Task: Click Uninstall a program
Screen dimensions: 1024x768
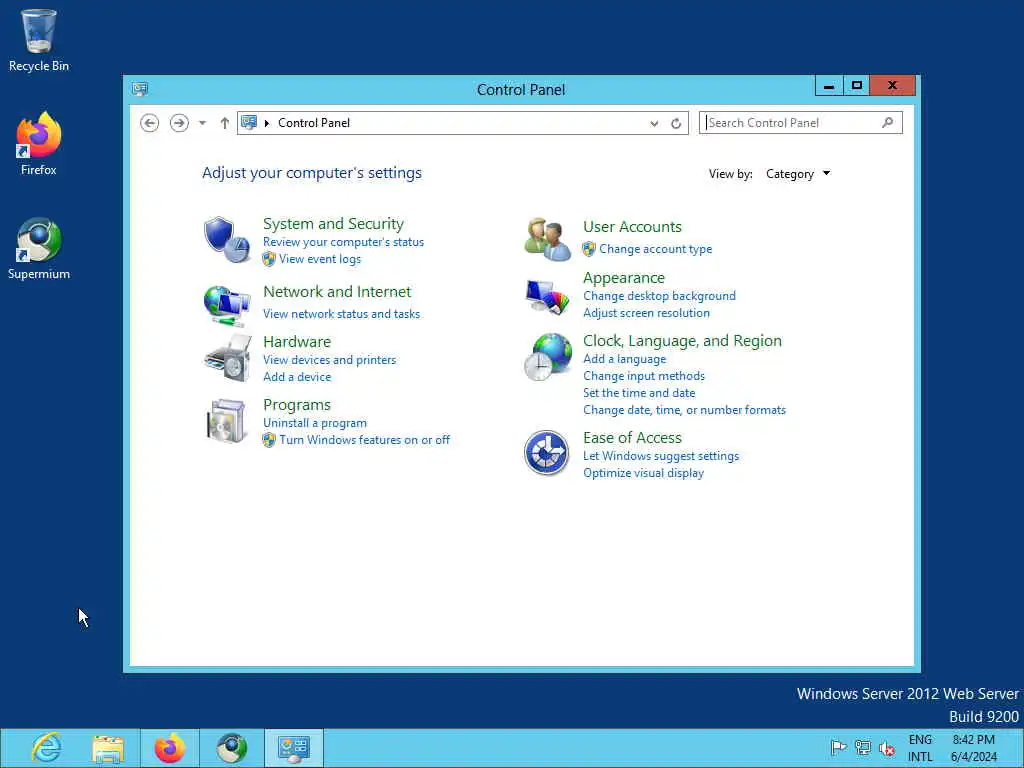Action: [315, 423]
